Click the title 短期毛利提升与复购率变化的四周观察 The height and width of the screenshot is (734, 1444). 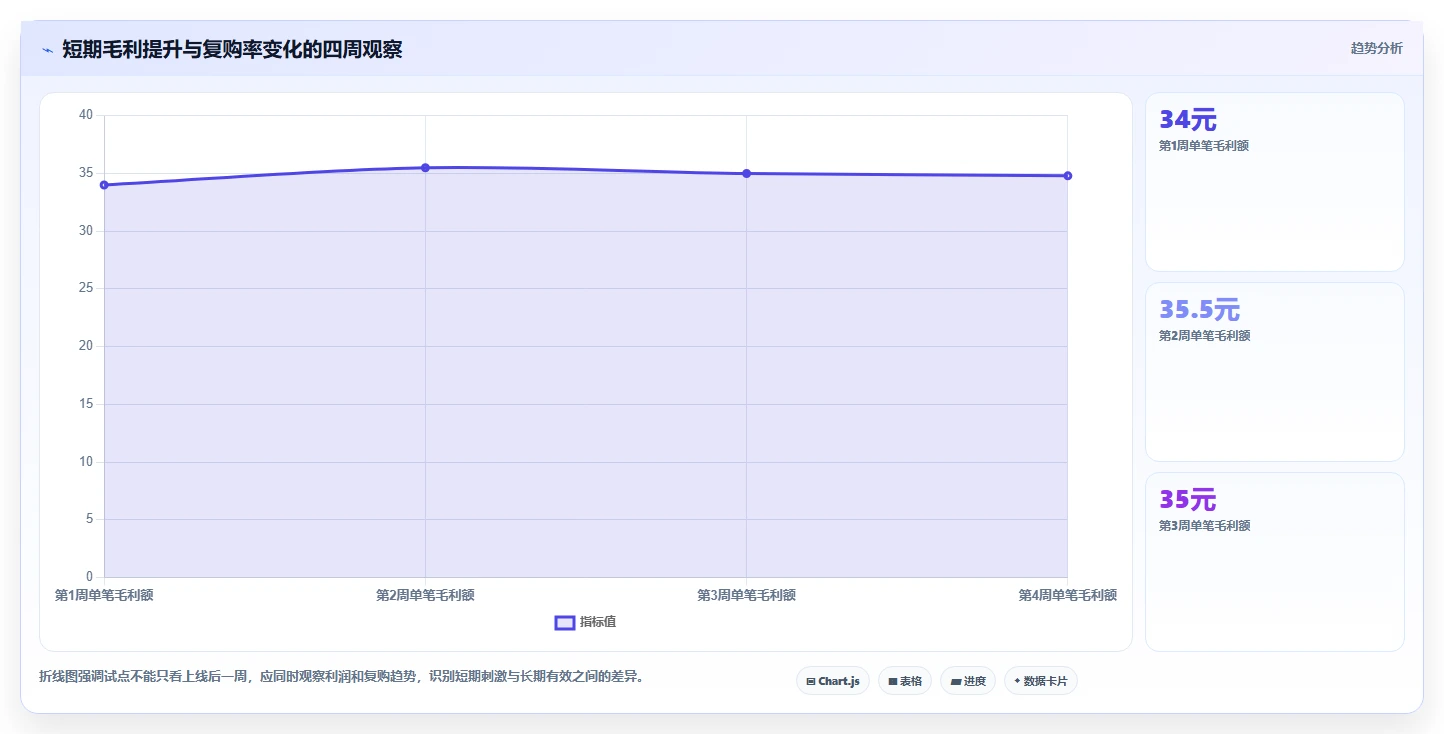(232, 49)
